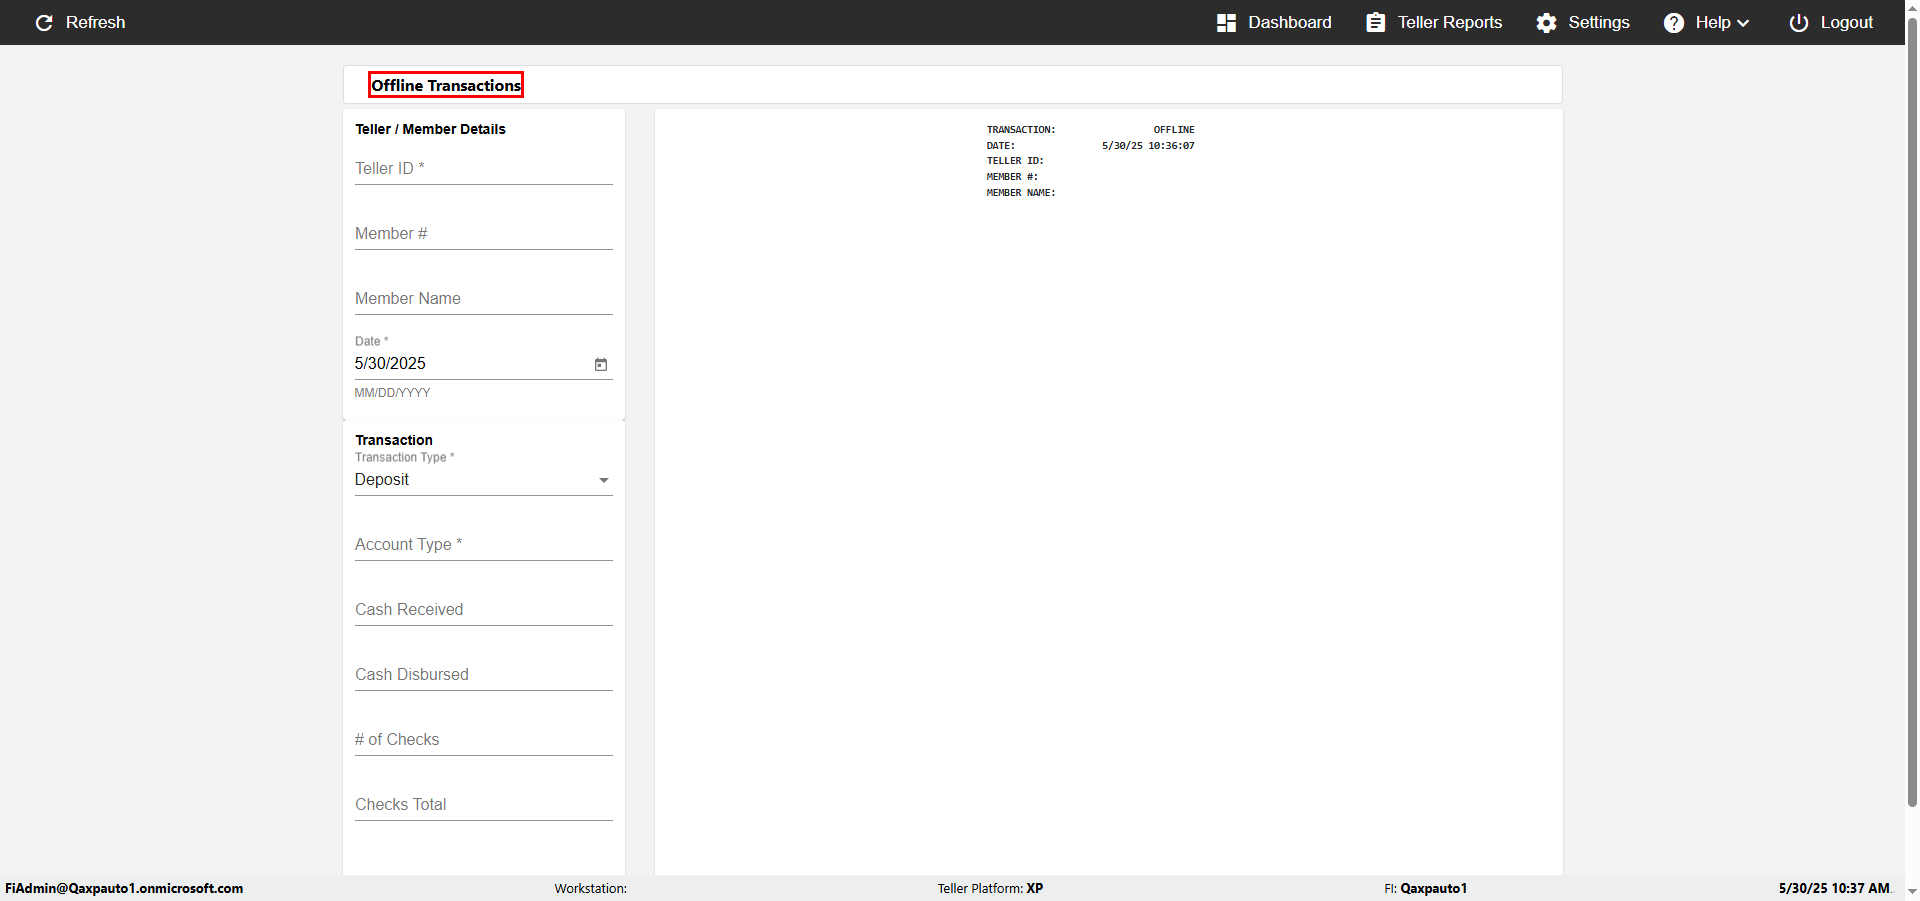Expand the Help menu chevron
Image resolution: width=1920 pixels, height=901 pixels.
click(1743, 23)
